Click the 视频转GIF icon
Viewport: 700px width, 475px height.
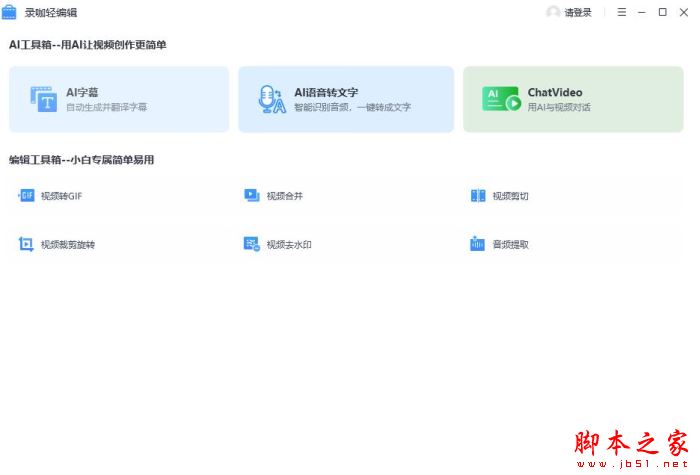[26, 196]
